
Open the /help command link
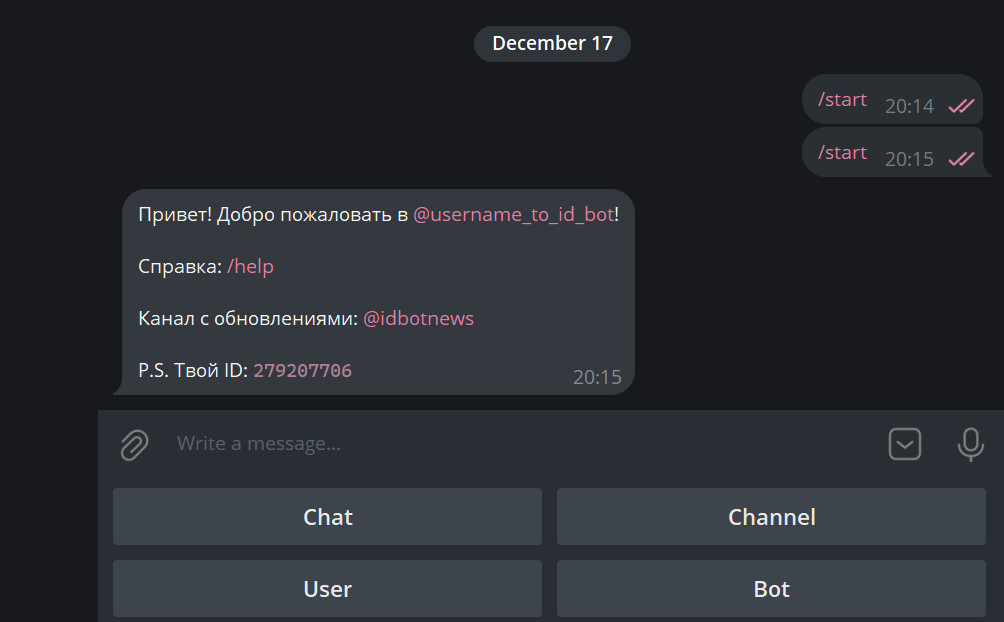click(250, 266)
